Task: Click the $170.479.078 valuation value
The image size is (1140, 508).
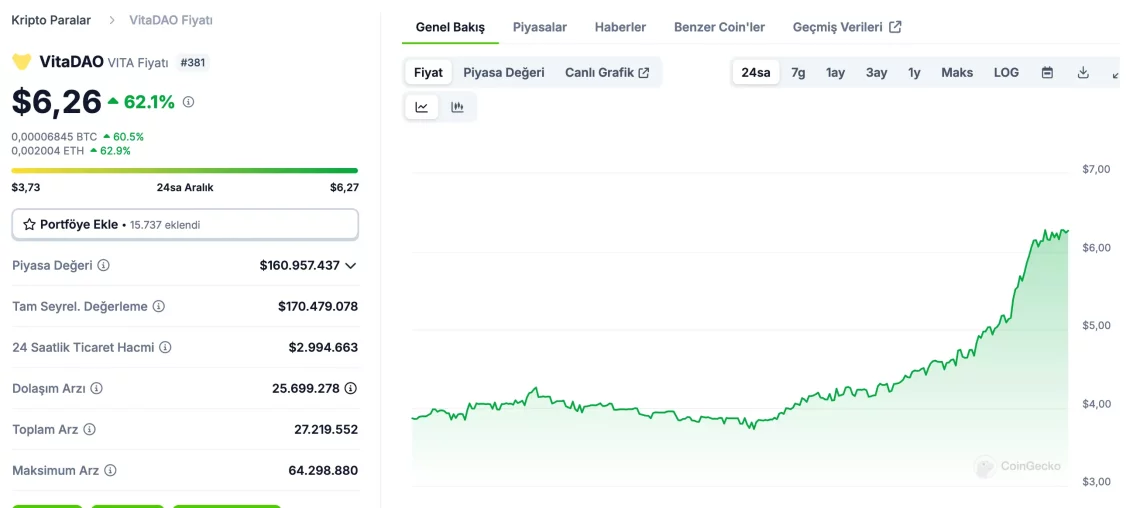Action: point(318,307)
